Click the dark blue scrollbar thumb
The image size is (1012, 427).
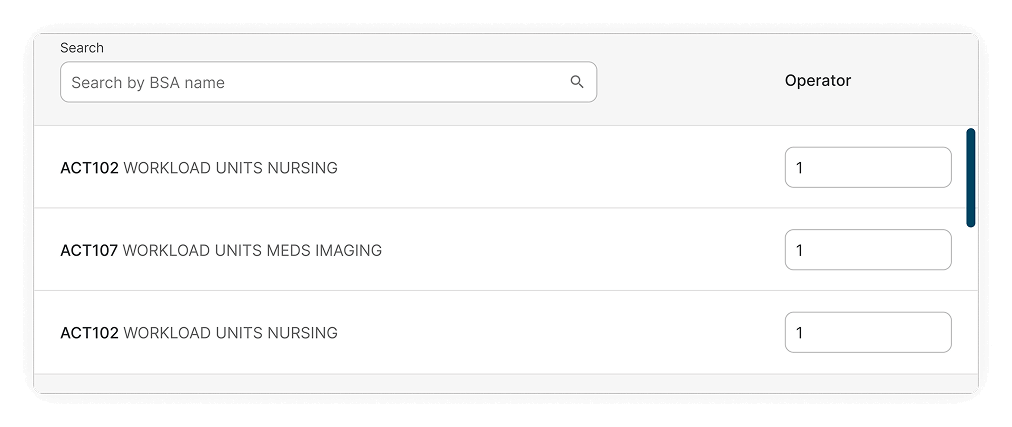(x=971, y=177)
